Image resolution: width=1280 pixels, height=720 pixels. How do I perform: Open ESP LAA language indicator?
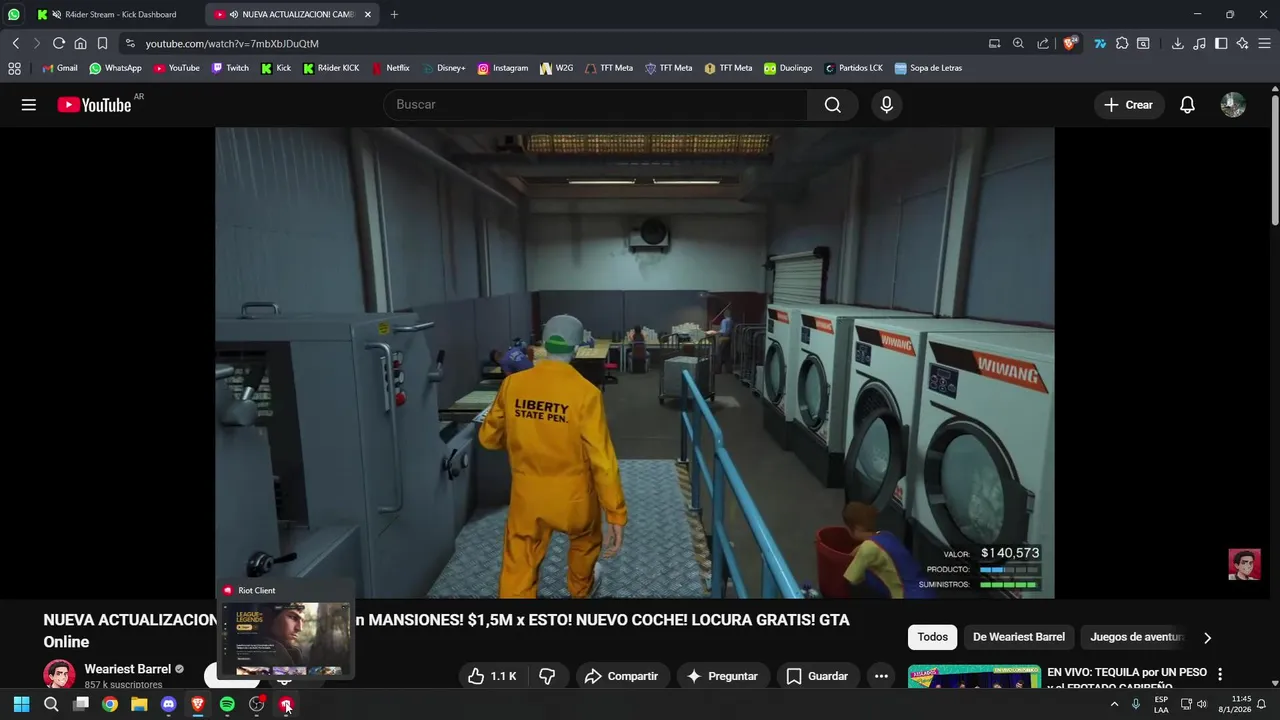1161,705
